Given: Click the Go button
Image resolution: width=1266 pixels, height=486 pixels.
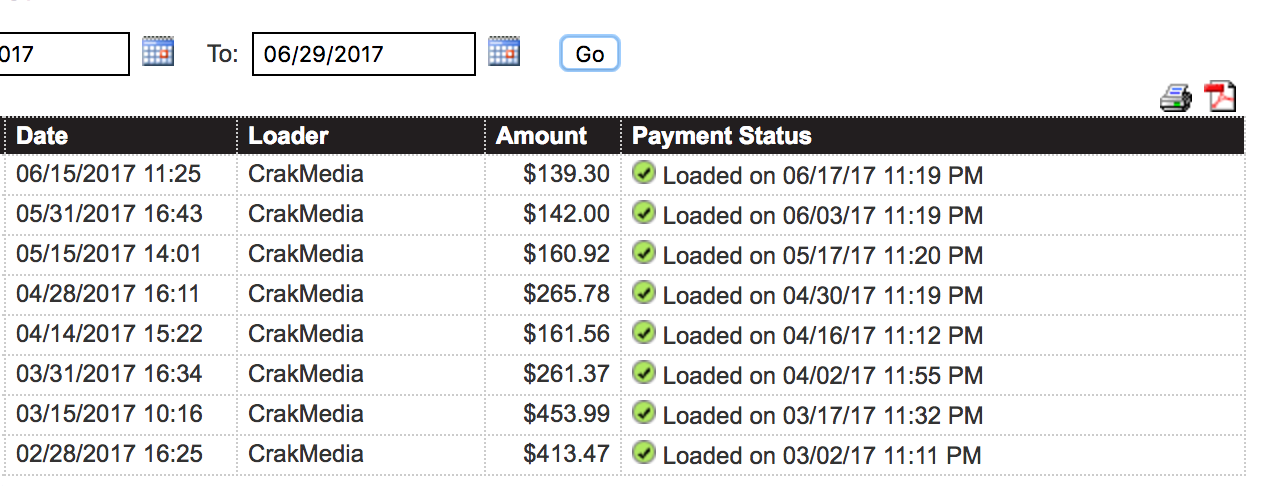Looking at the screenshot, I should (590, 54).
